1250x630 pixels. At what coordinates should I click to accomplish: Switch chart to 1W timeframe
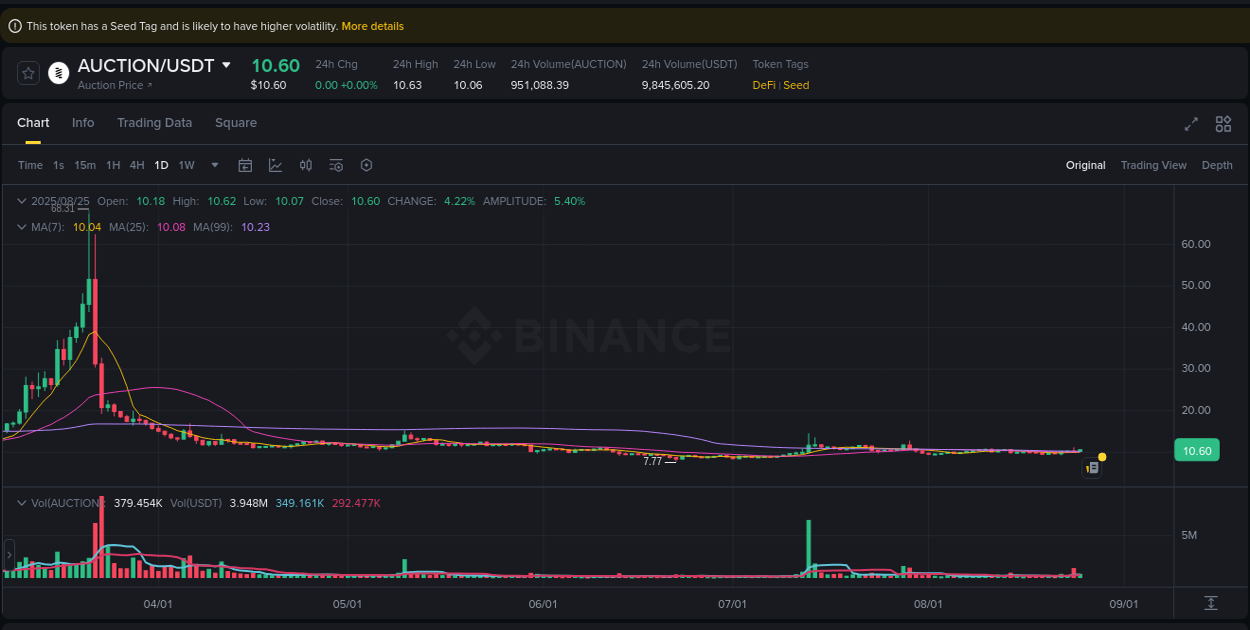[x=186, y=164]
